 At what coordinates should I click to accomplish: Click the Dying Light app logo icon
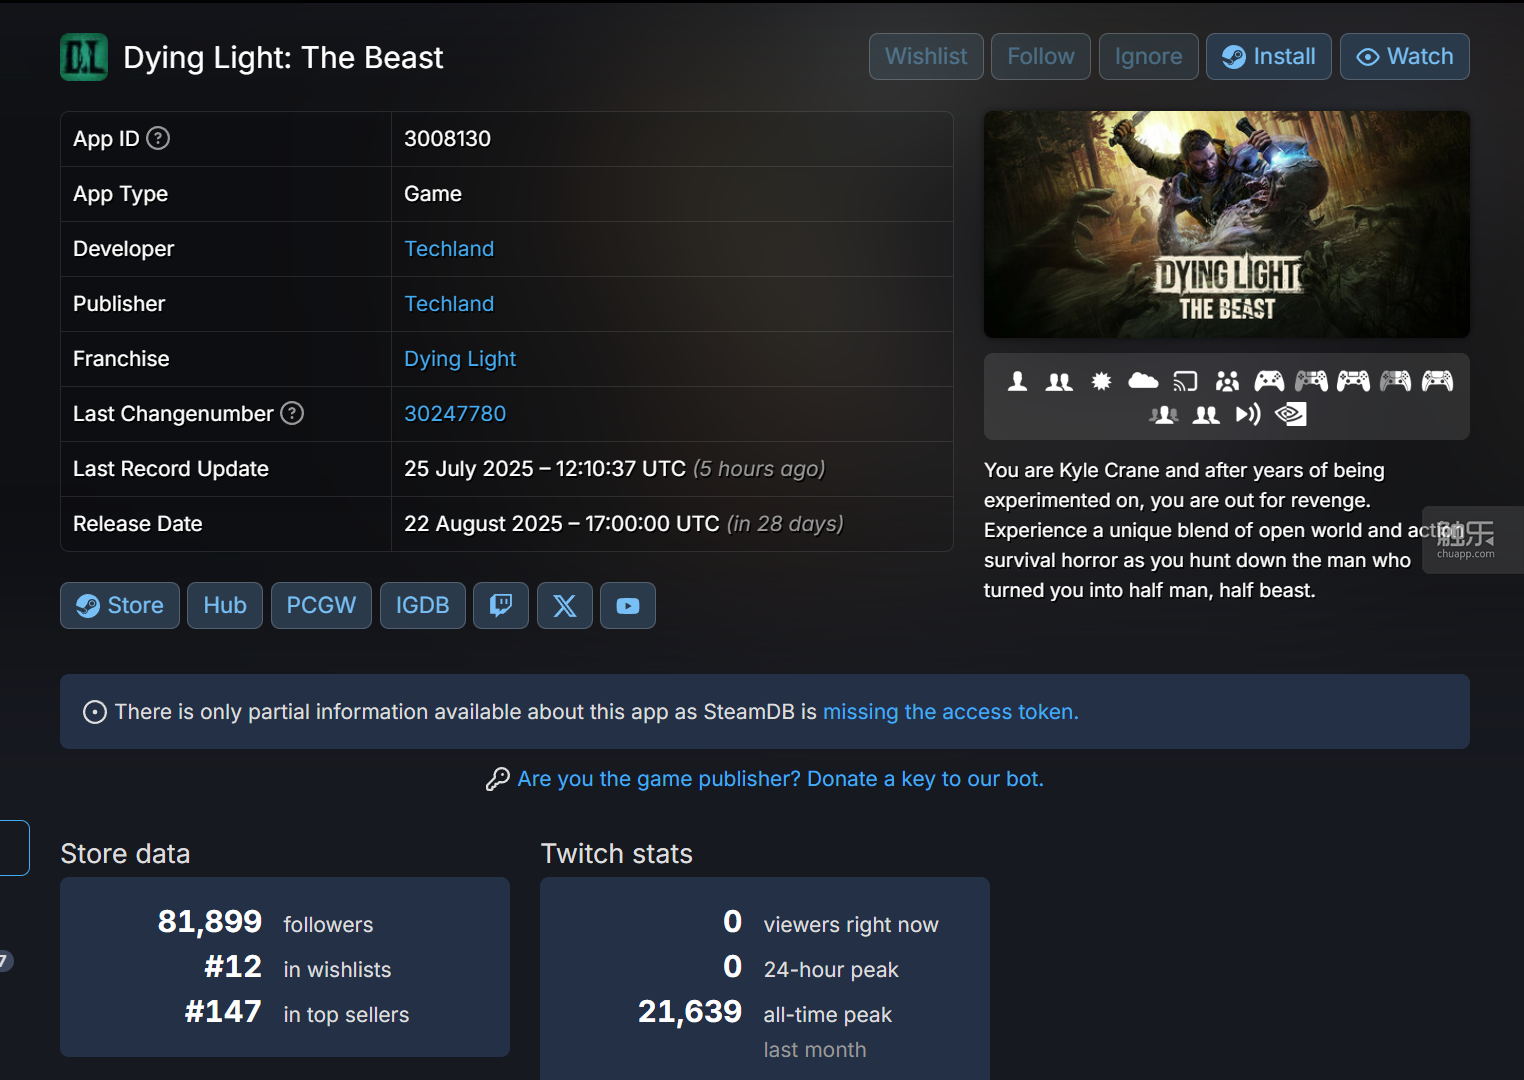(84, 57)
